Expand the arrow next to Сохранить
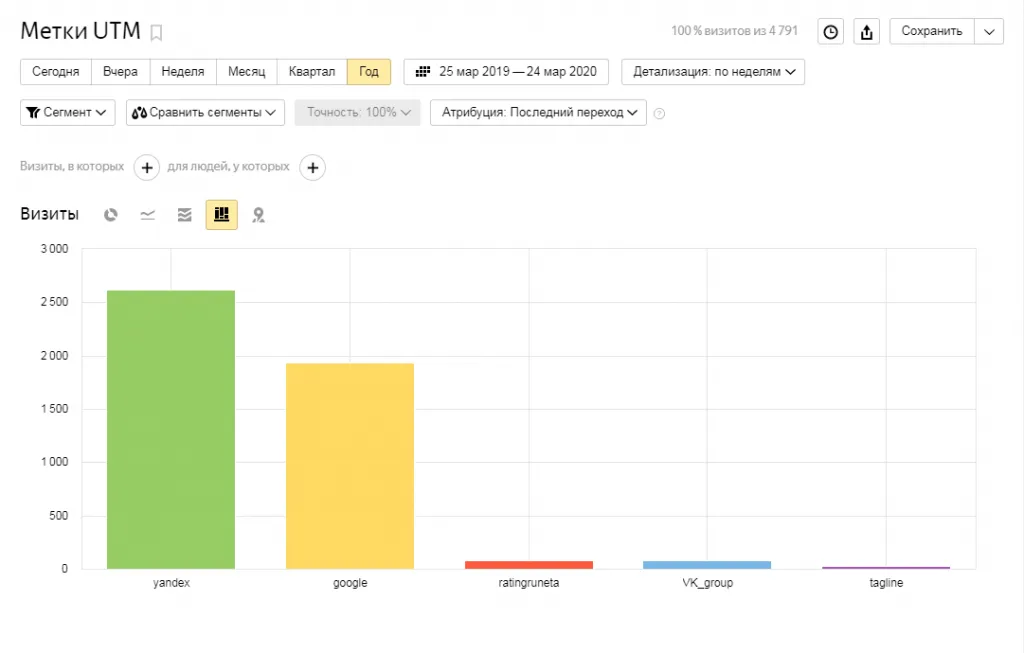The width and height of the screenshot is (1024, 653). (989, 31)
